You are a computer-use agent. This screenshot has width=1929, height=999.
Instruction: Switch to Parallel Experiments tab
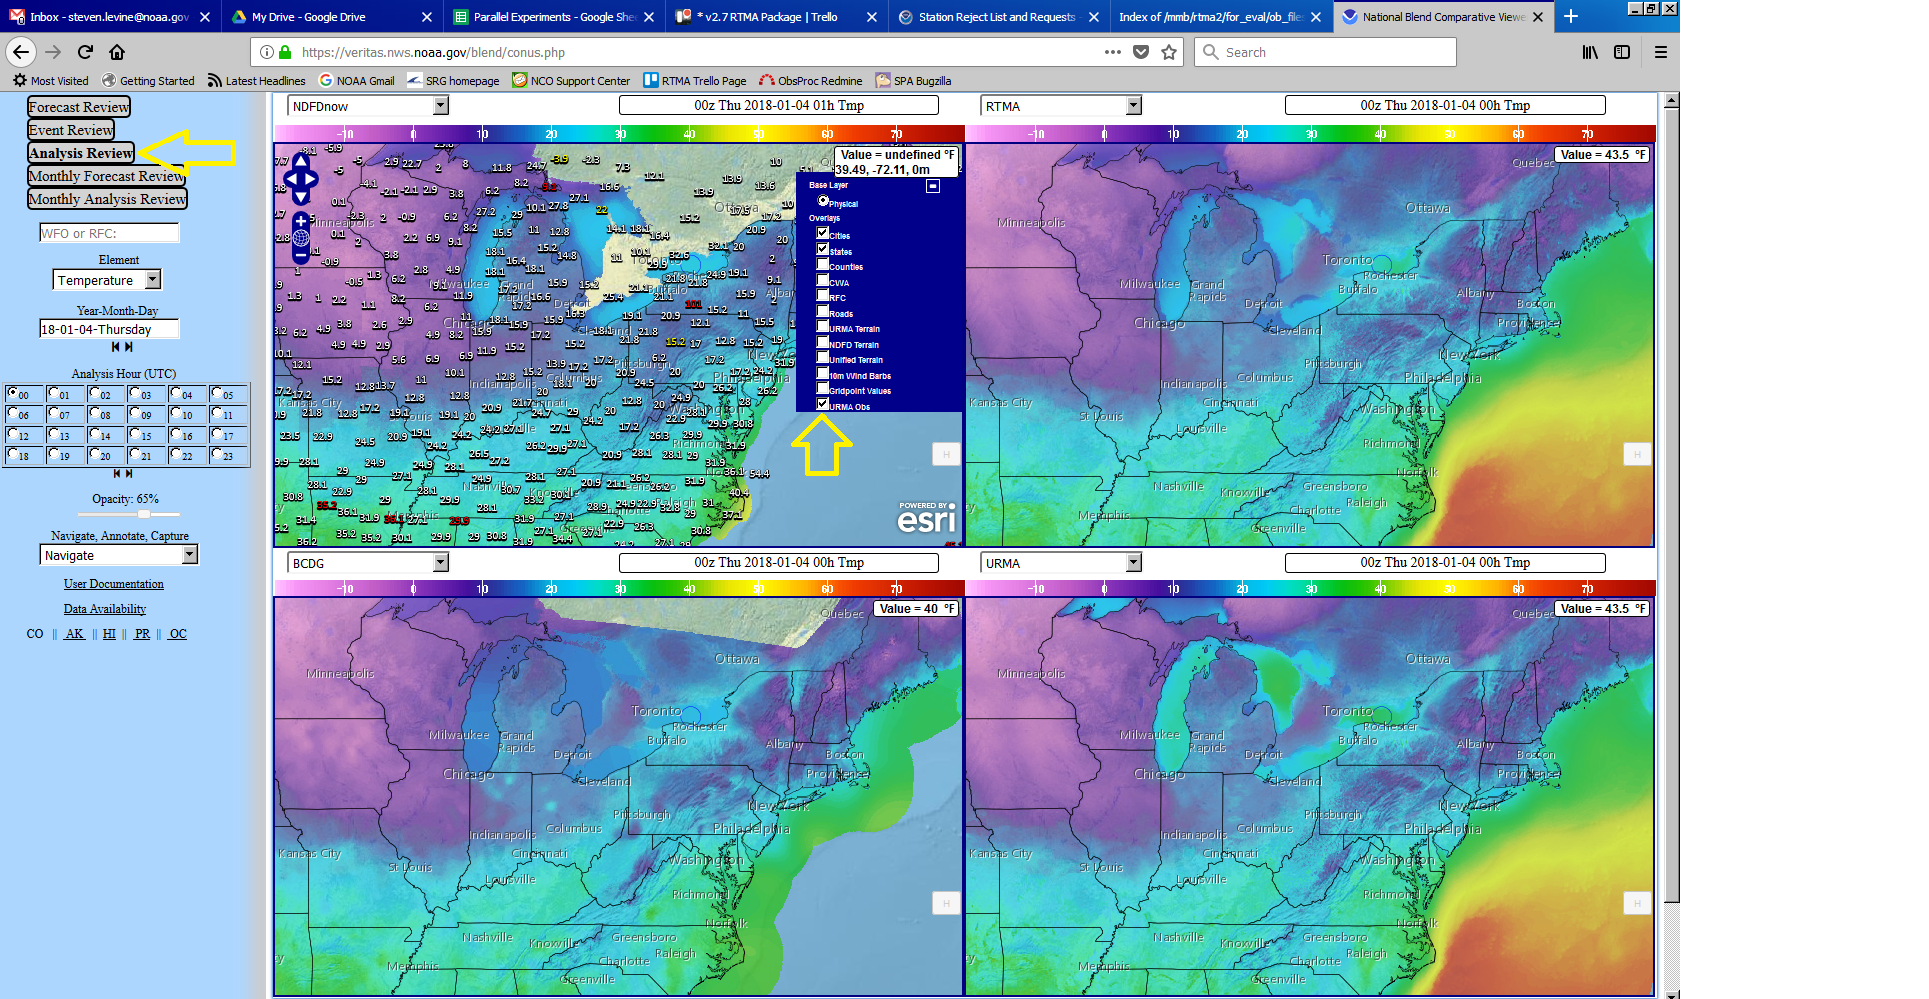553,17
